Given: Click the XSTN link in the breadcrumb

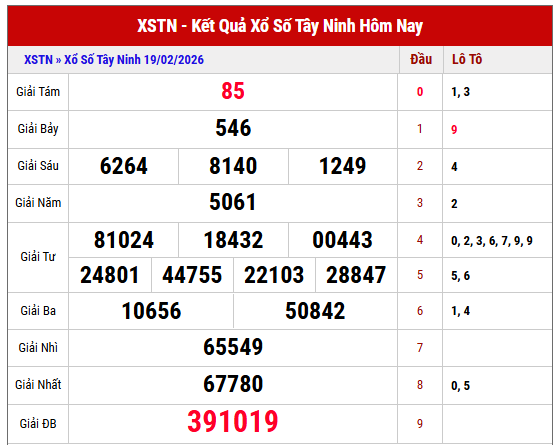Looking at the screenshot, I should 38,59.
